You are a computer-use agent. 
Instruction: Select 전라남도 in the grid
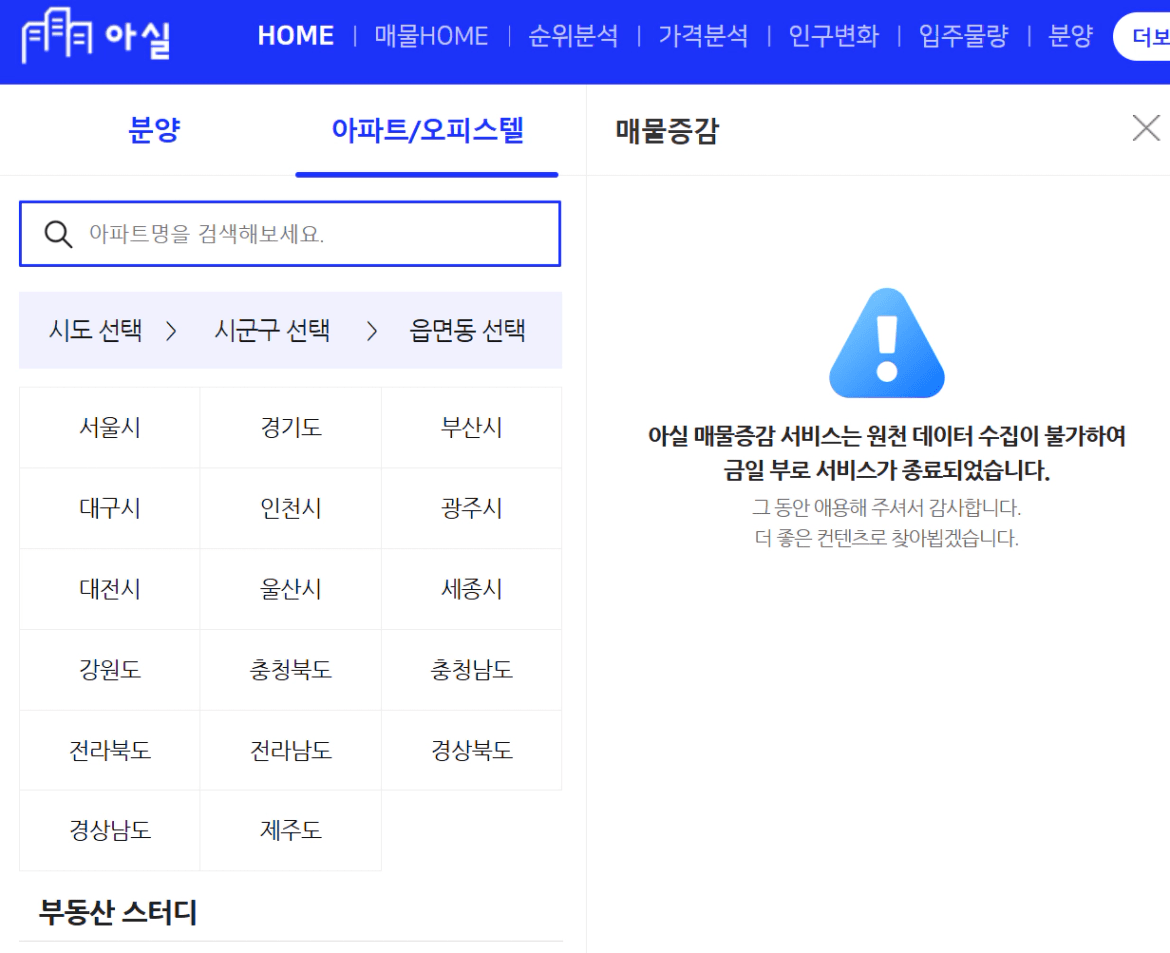[x=291, y=750]
